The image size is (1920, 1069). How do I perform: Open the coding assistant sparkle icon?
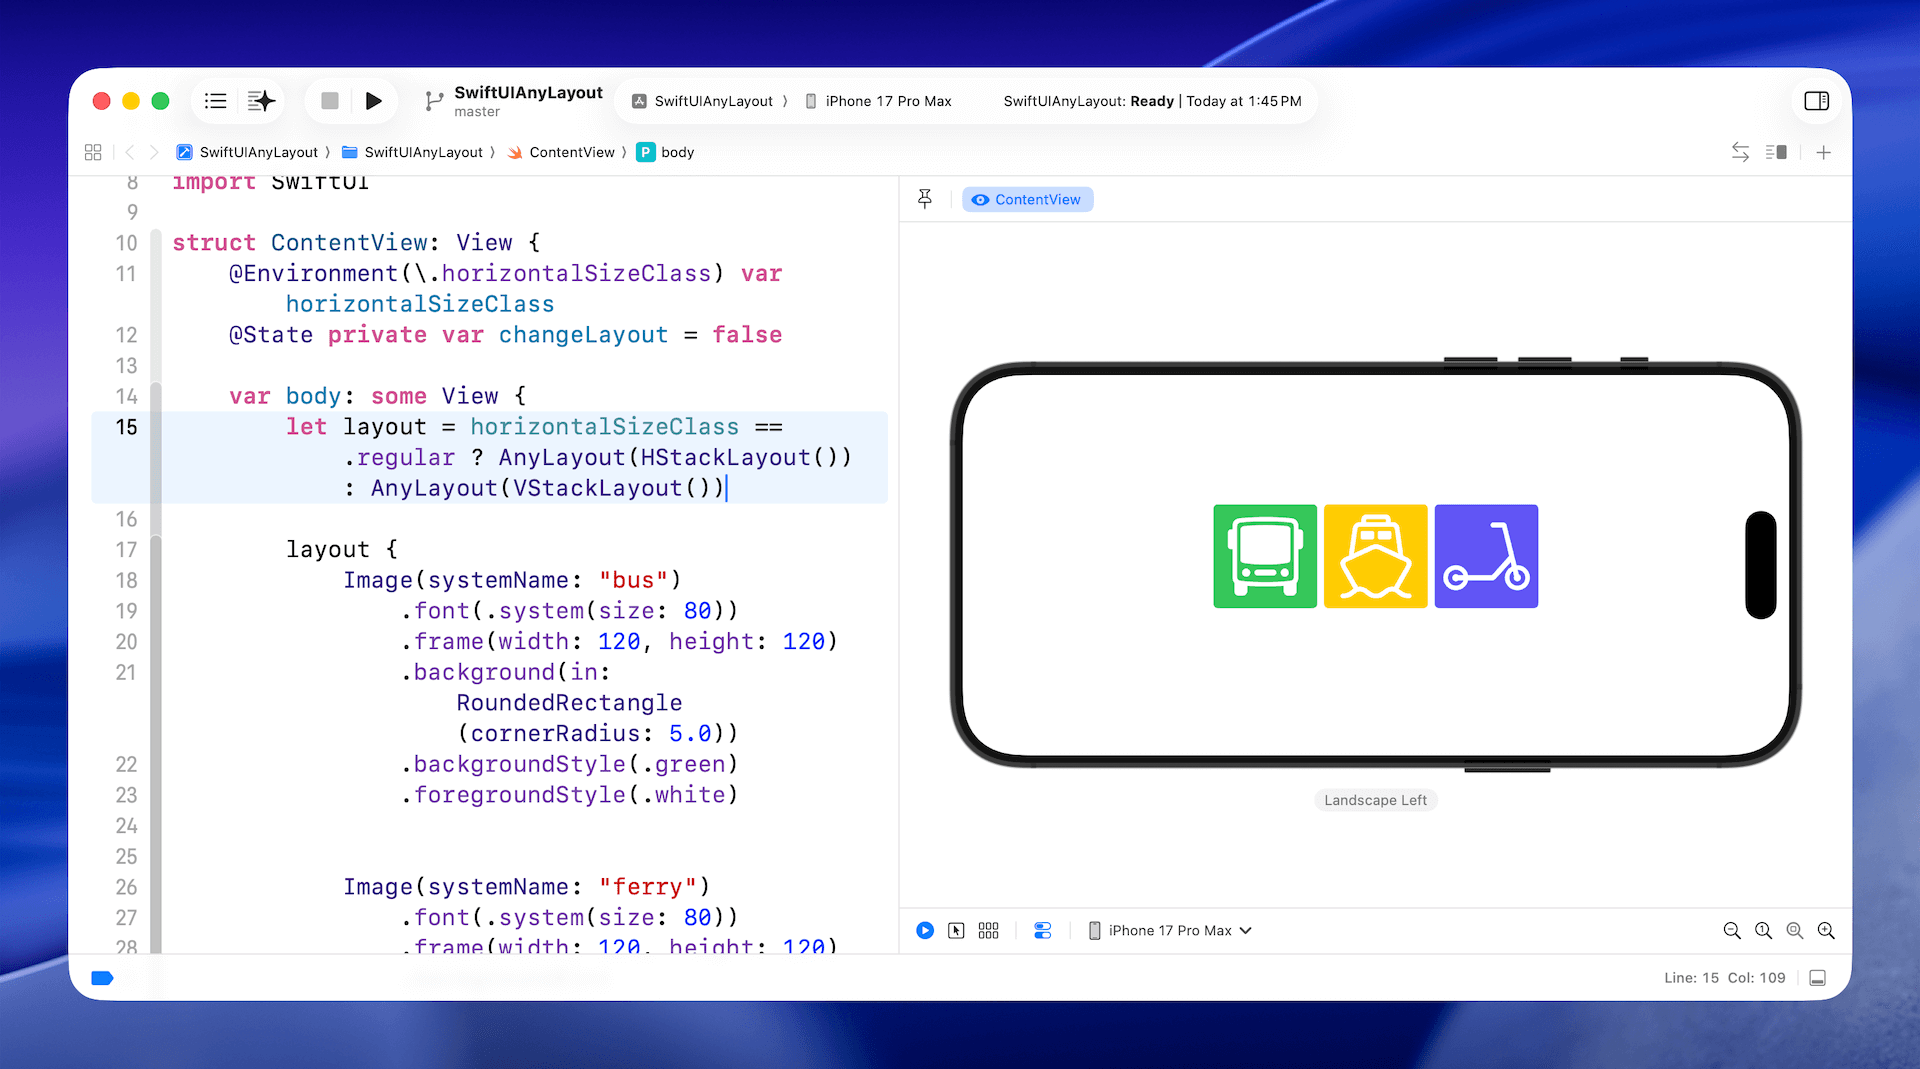[261, 101]
